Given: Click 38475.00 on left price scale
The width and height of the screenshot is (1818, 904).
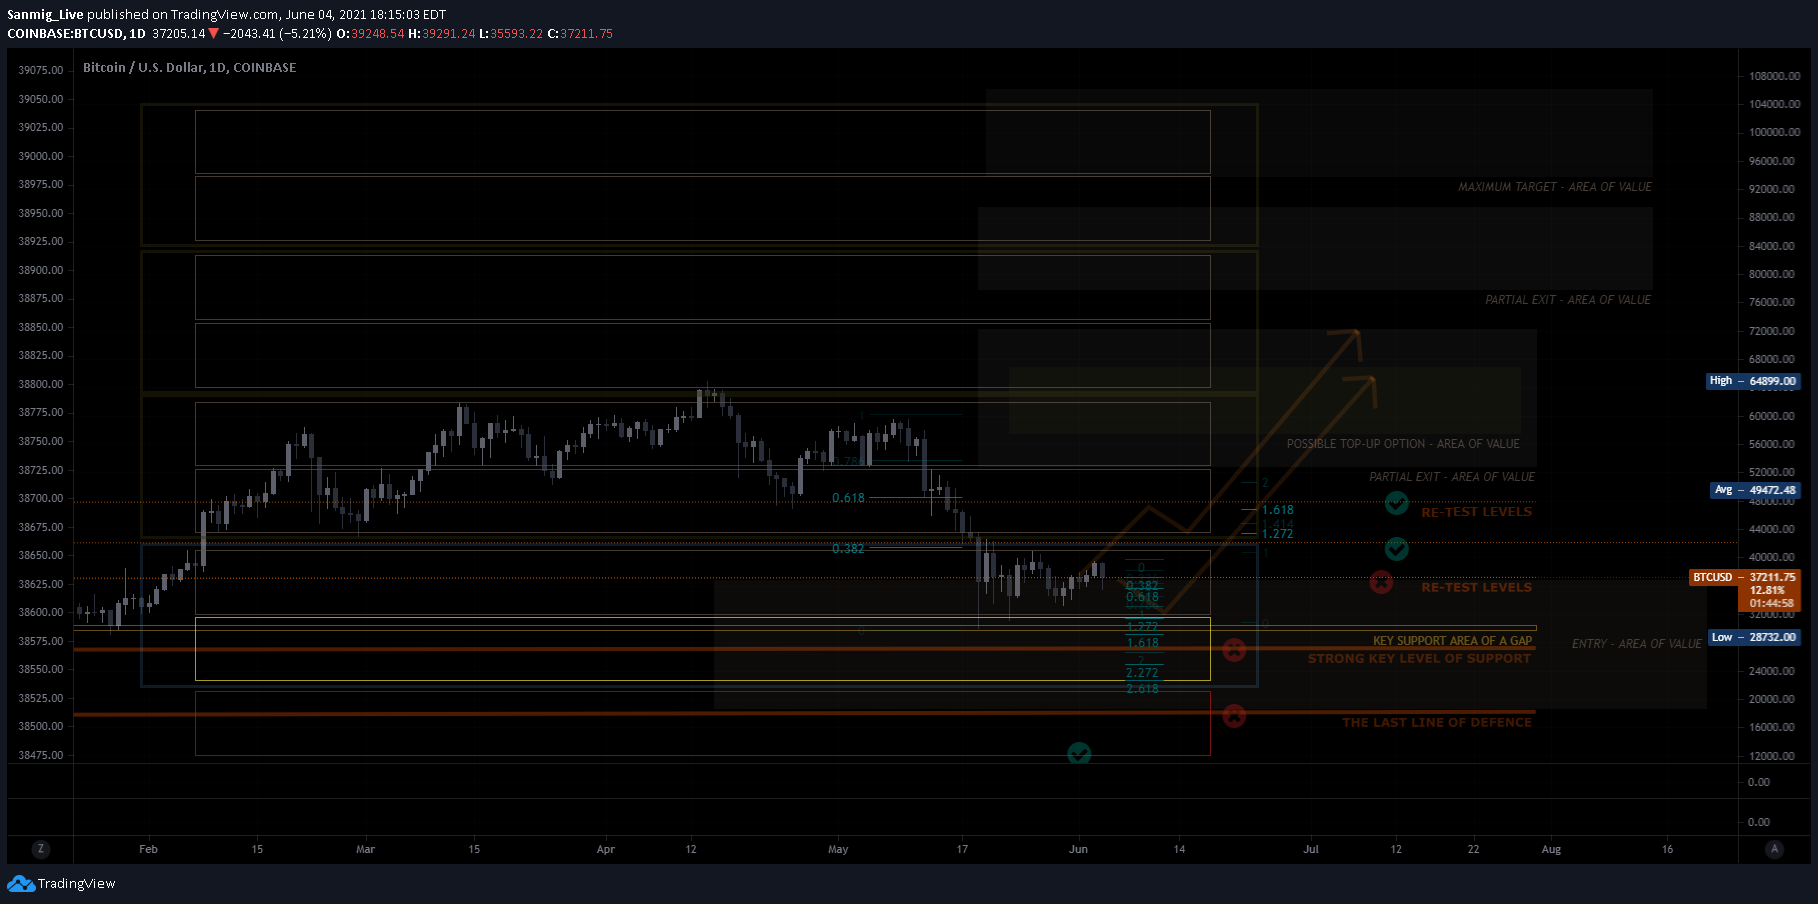Looking at the screenshot, I should pos(40,755).
